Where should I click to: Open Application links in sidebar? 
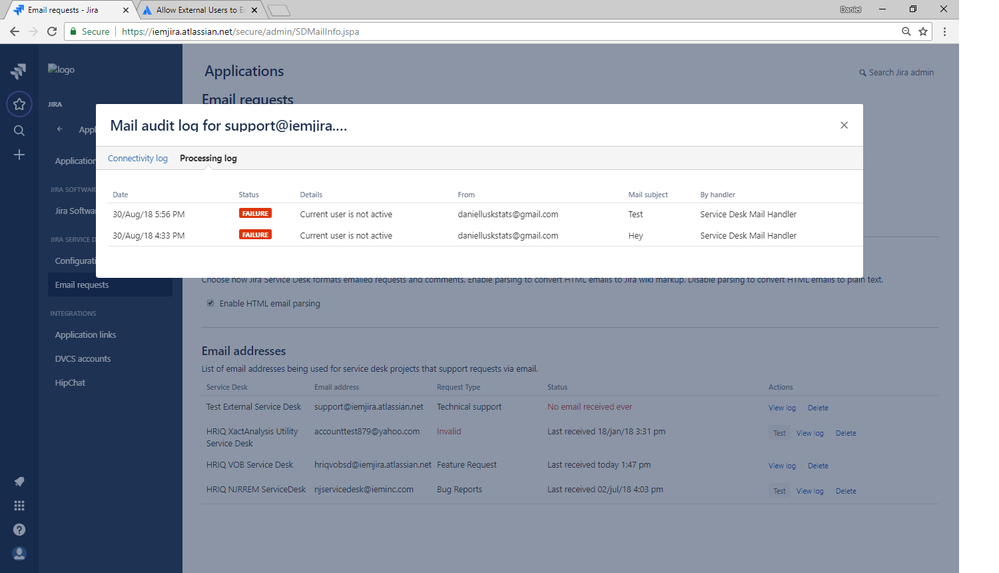(85, 335)
